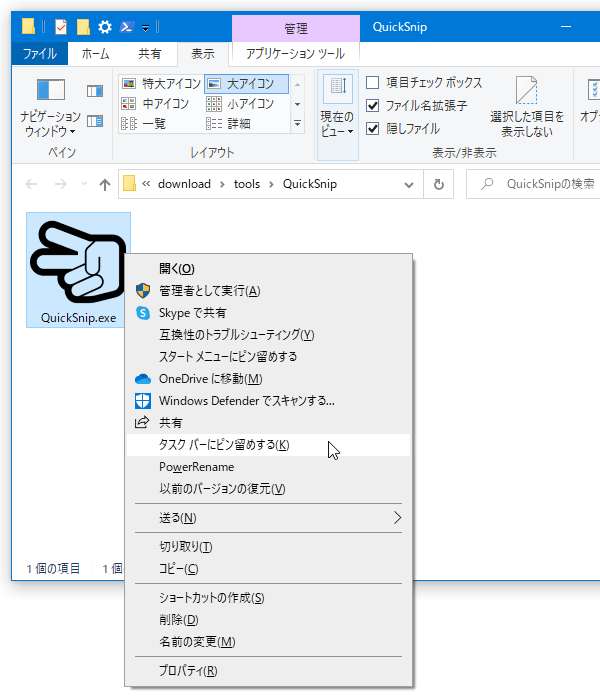
Task: Choose 開く(O) from context menu
Action: click(x=268, y=269)
